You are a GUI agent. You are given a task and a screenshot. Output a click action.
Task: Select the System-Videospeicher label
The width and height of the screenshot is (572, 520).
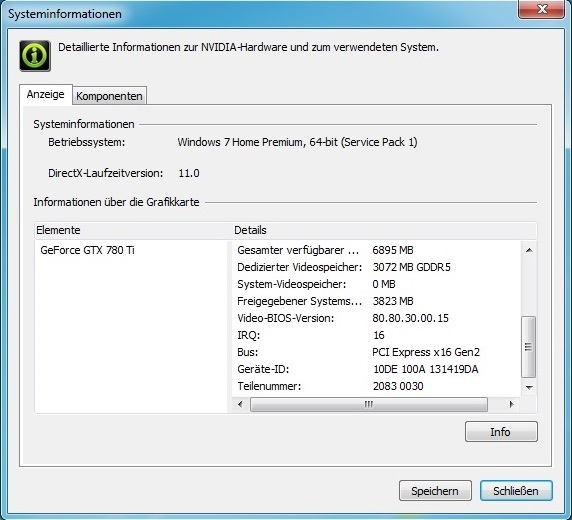pyautogui.click(x=292, y=284)
